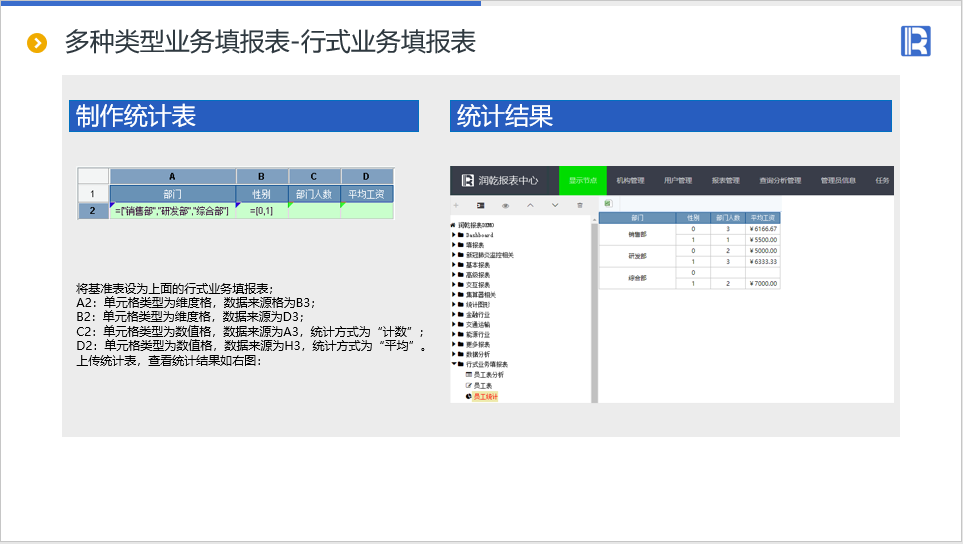Screen dimensions: 963x544
Task: Click the move-up arrow icon in tree toolbar
Action: tap(530, 205)
